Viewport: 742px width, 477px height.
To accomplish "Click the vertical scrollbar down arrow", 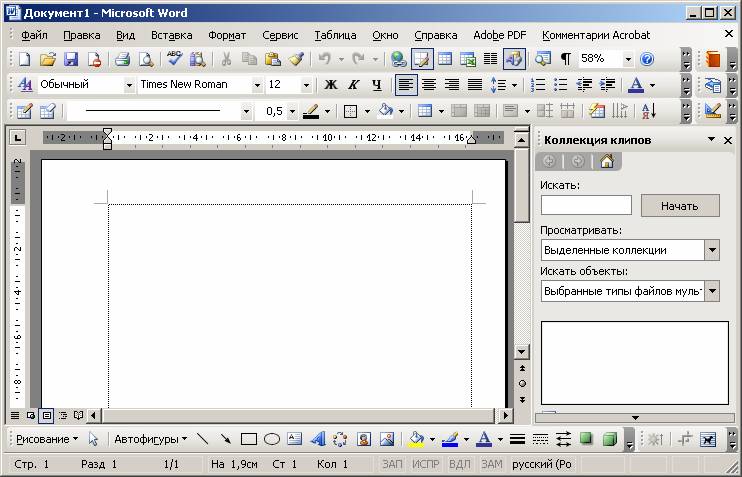I will point(521,352).
